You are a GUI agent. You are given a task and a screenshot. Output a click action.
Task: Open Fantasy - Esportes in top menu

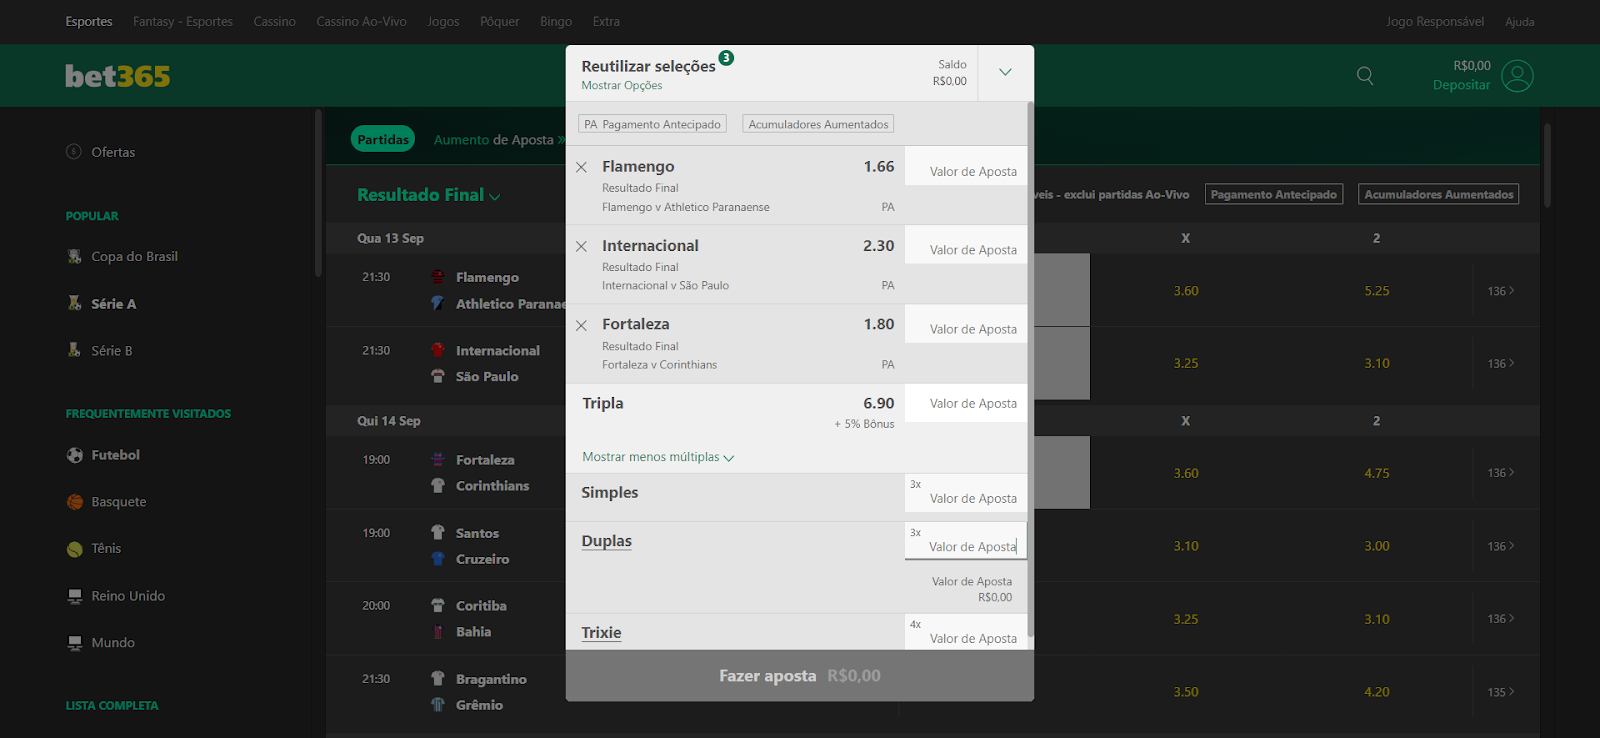tap(183, 22)
